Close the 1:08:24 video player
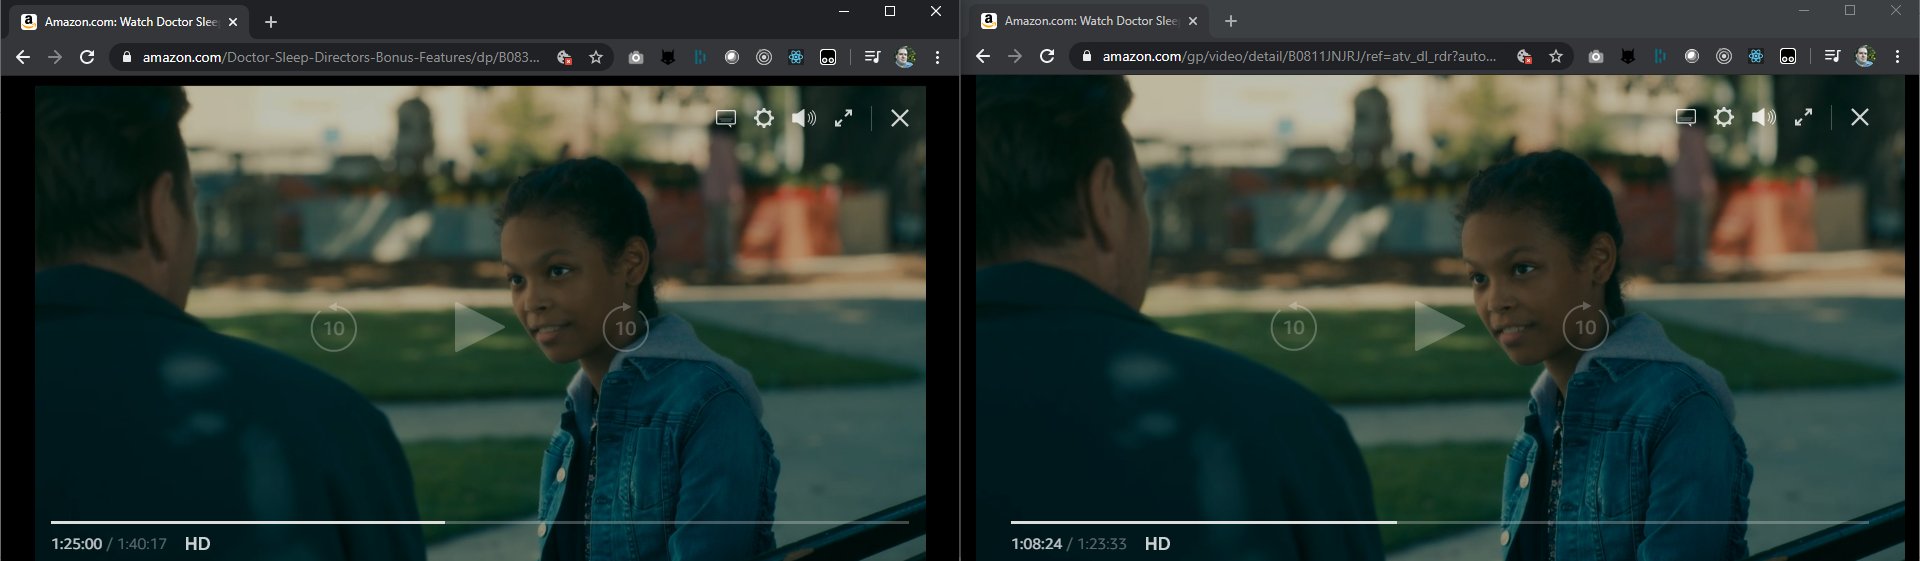The height and width of the screenshot is (561, 1920). [1860, 117]
